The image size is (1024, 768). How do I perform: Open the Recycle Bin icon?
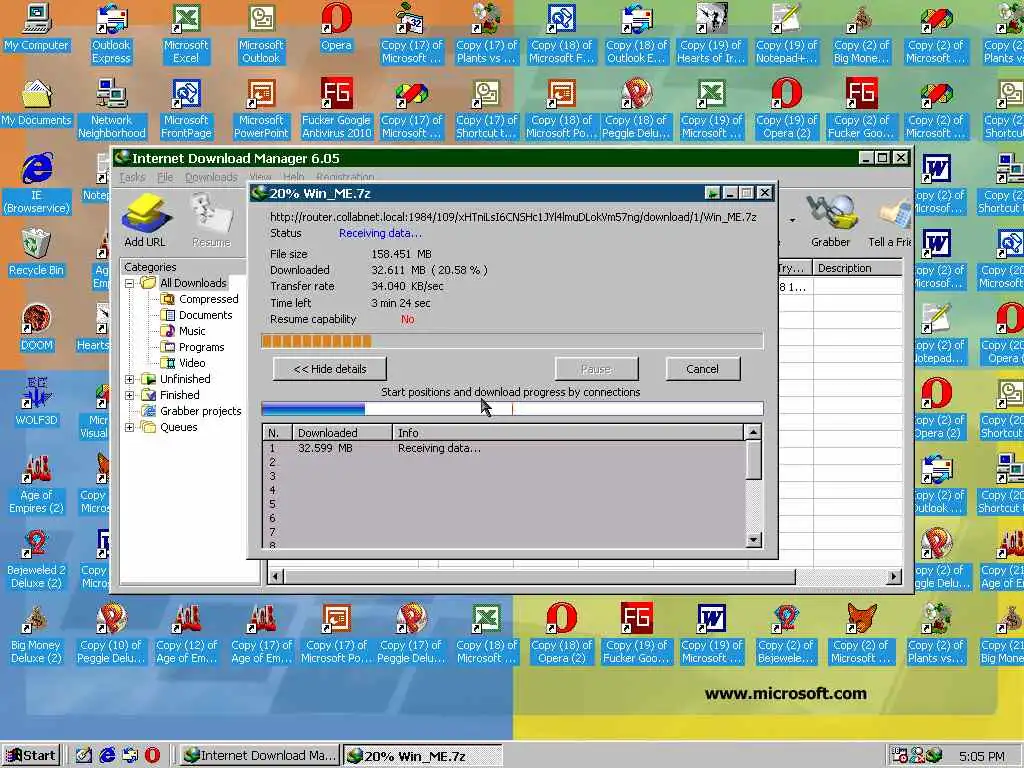[x=37, y=253]
